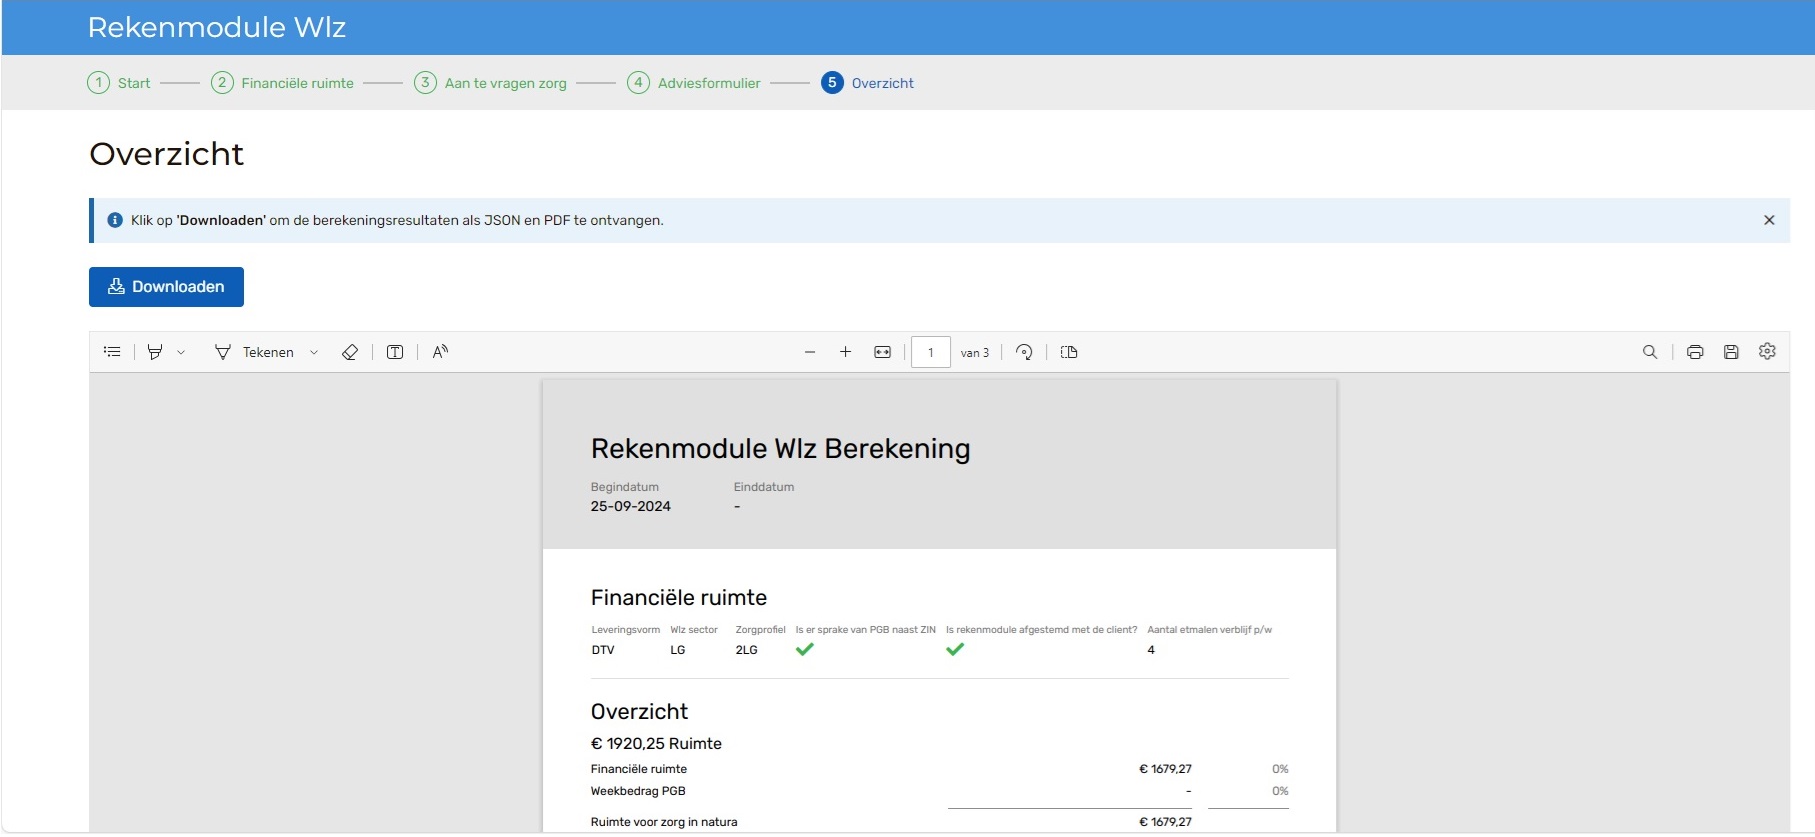Image resolution: width=1815 pixels, height=837 pixels.
Task: Select step 5 Overzicht
Action: tap(867, 83)
